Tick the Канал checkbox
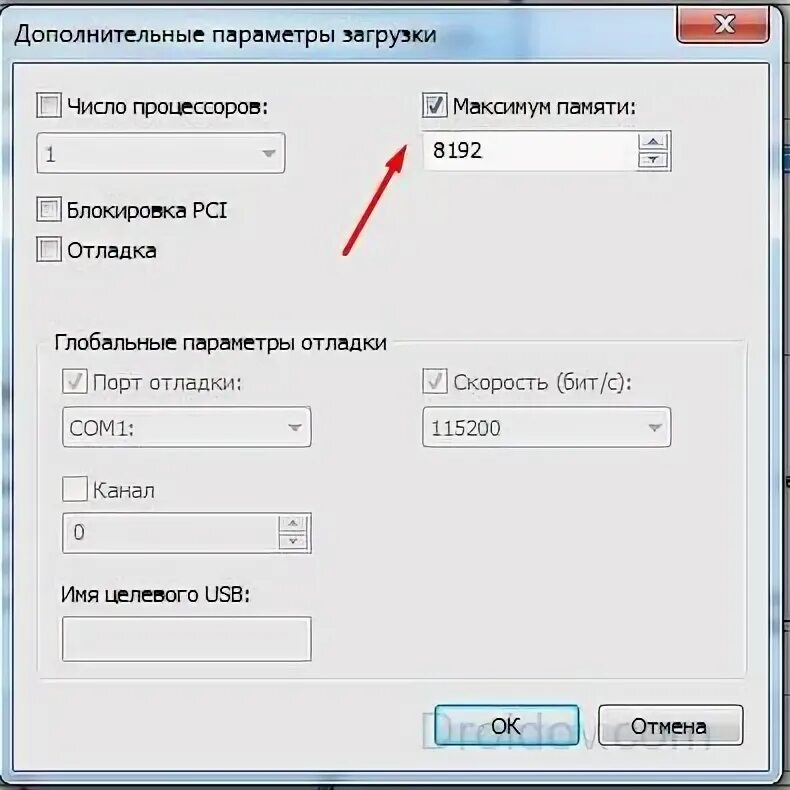790x790 pixels. click(75, 489)
